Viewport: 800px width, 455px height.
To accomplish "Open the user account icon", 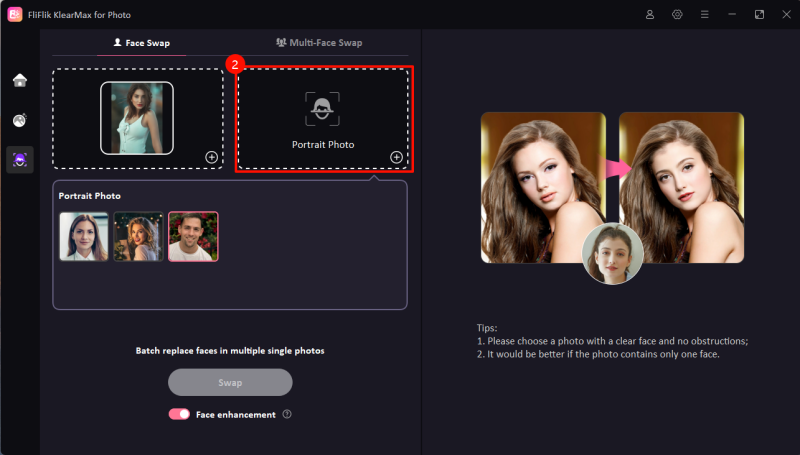I will [650, 15].
